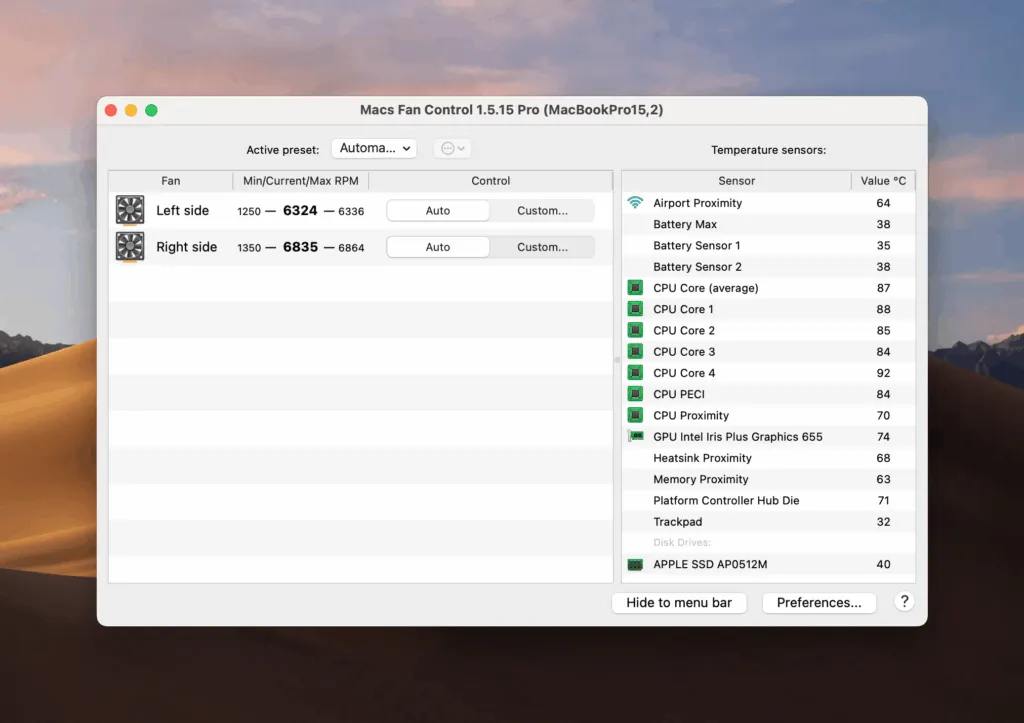The width and height of the screenshot is (1024, 723).
Task: Click the Wi-Fi icon beside Airport Proximity
Action: tap(634, 203)
